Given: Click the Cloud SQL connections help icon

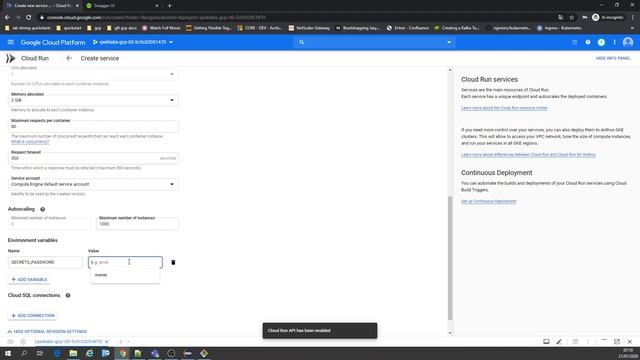Looking at the screenshot, I should 68,295.
